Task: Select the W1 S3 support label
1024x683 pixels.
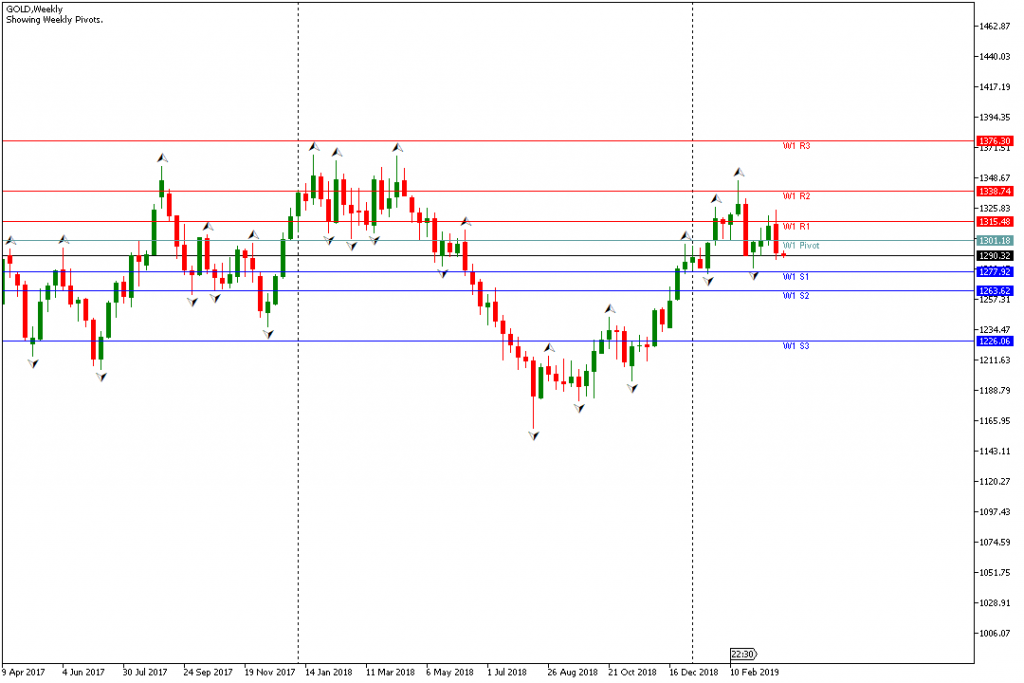Action: [x=796, y=346]
